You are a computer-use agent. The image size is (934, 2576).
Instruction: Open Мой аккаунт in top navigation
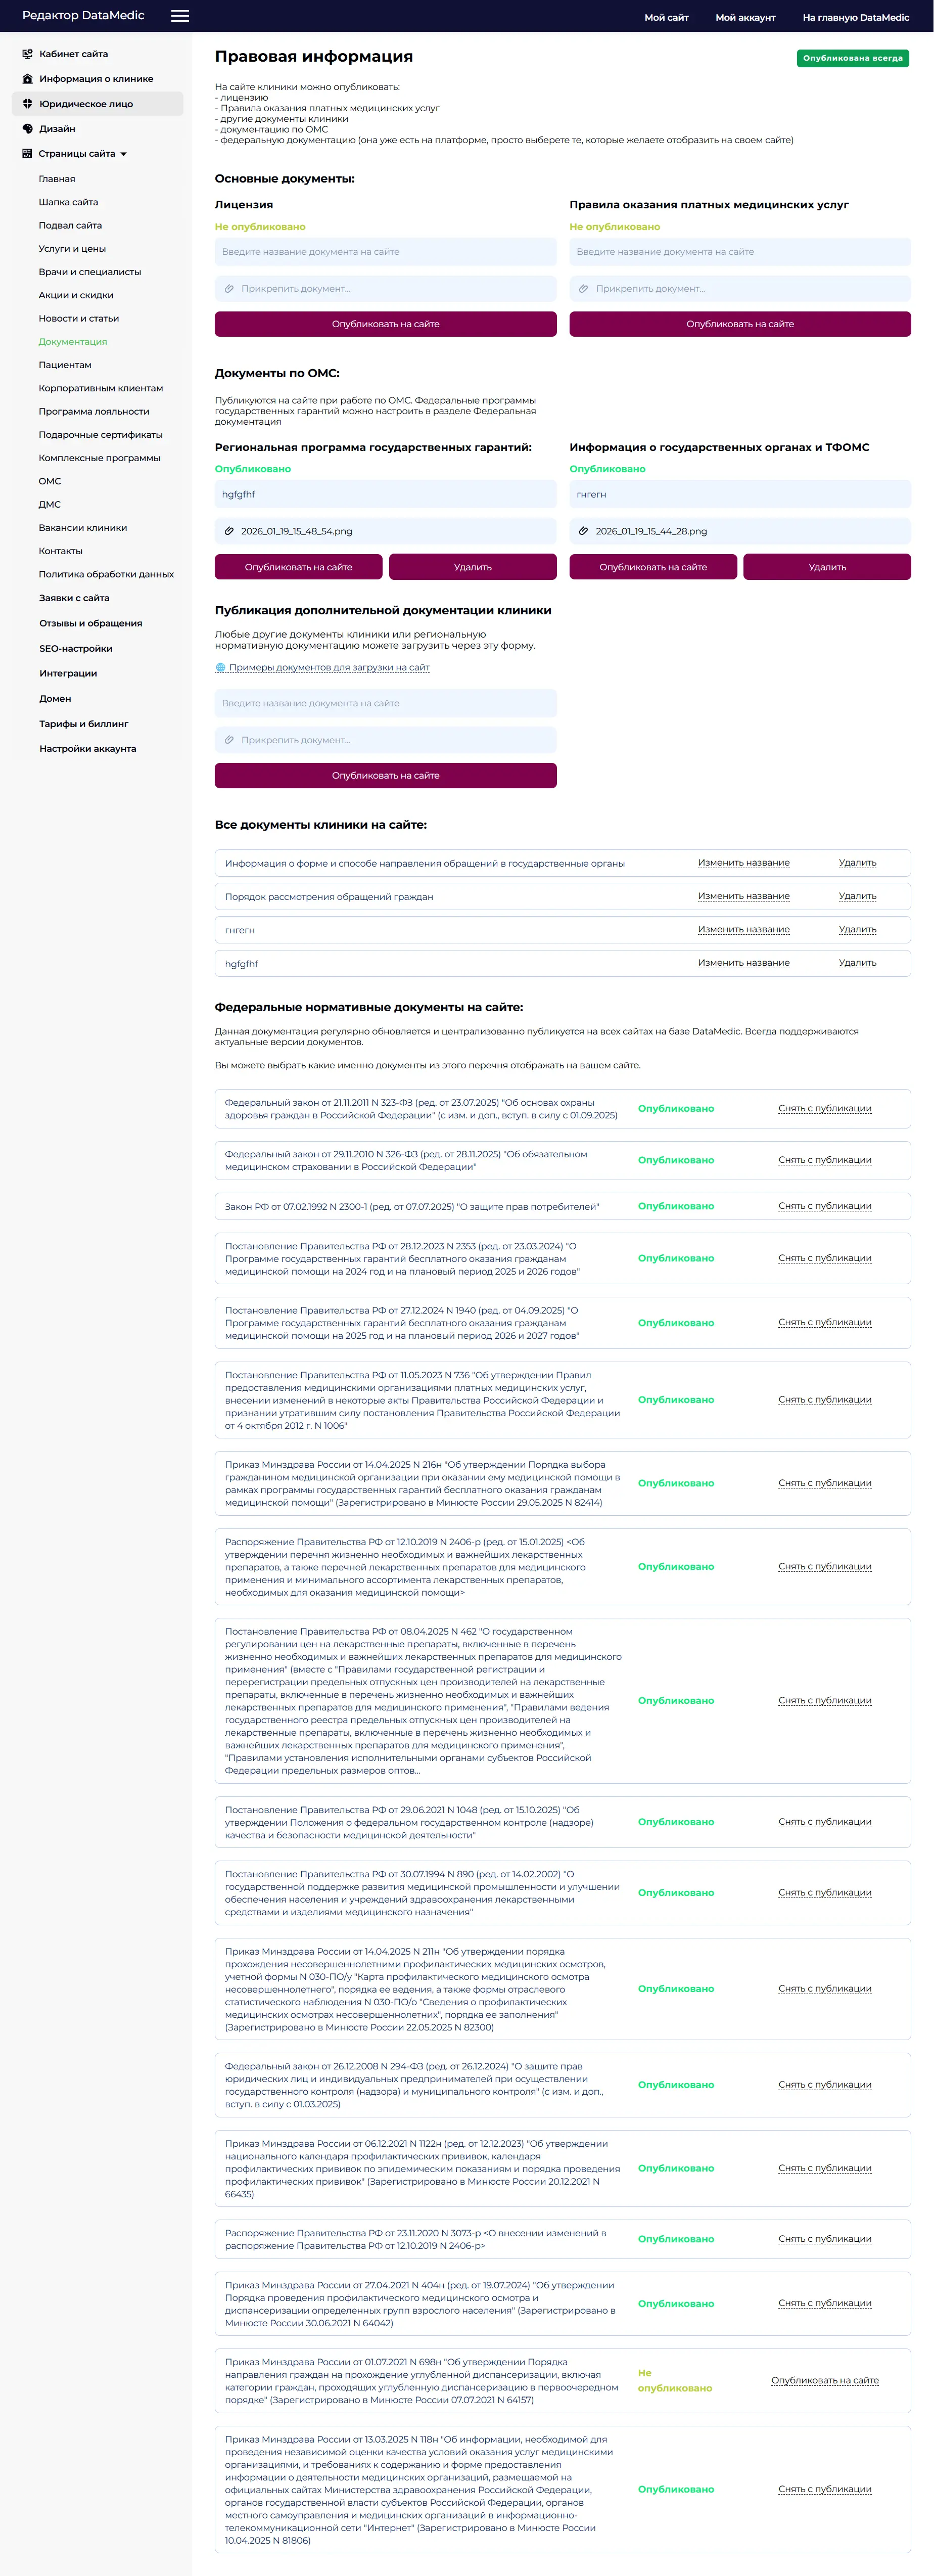(x=745, y=17)
